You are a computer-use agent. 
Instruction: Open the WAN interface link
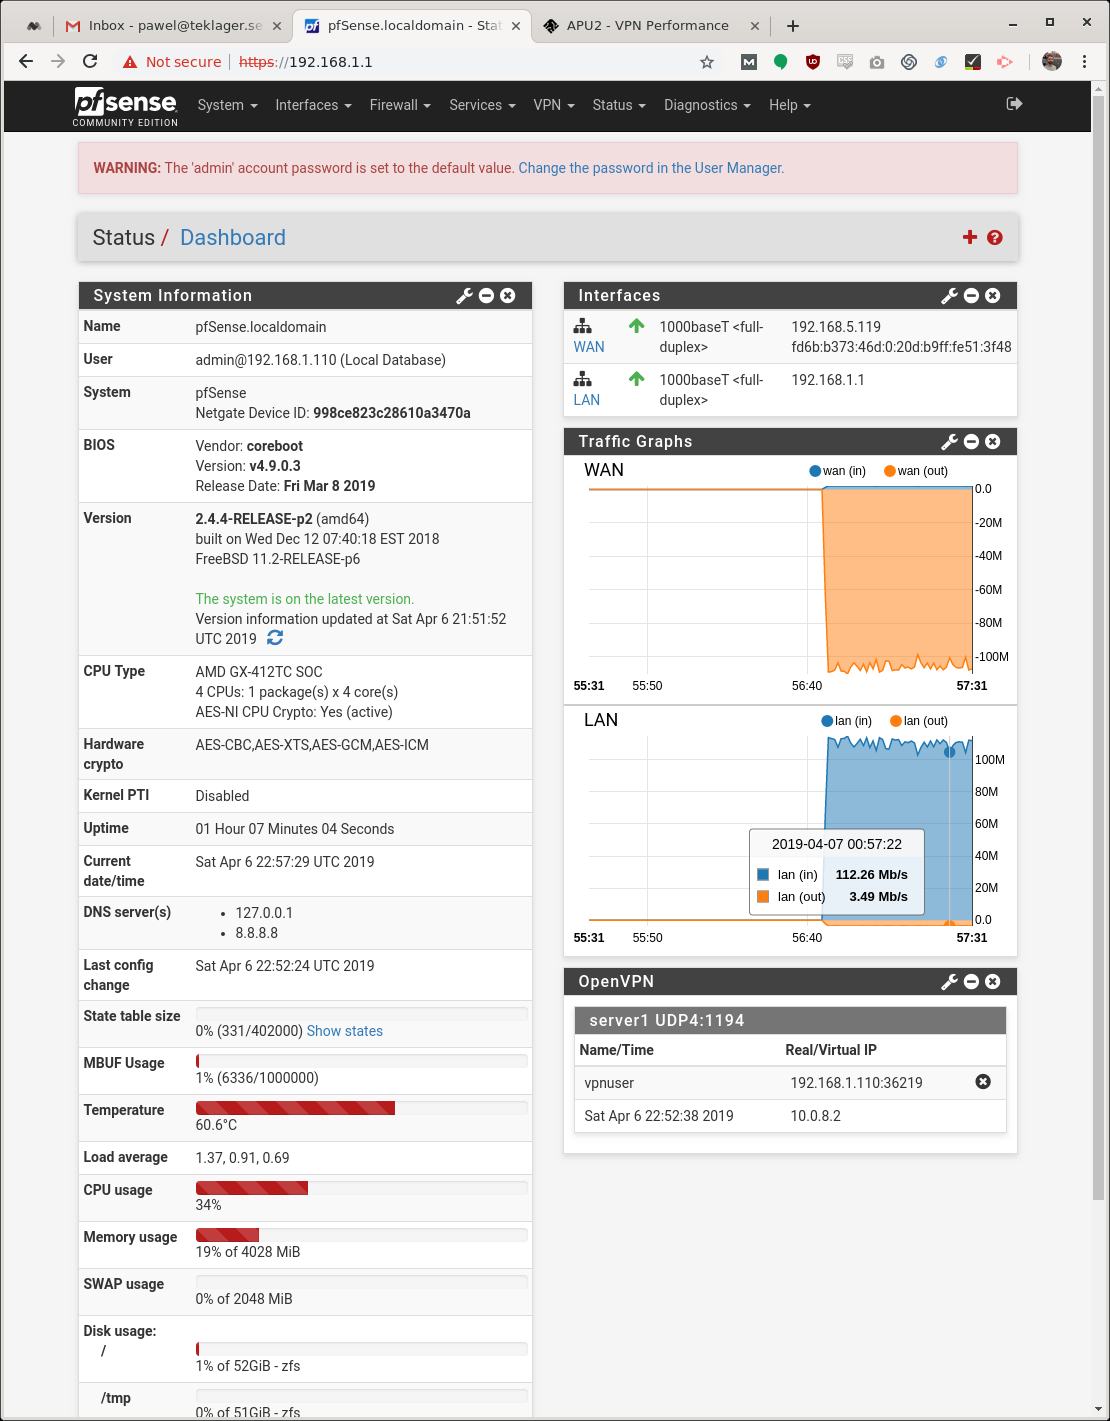click(x=589, y=347)
